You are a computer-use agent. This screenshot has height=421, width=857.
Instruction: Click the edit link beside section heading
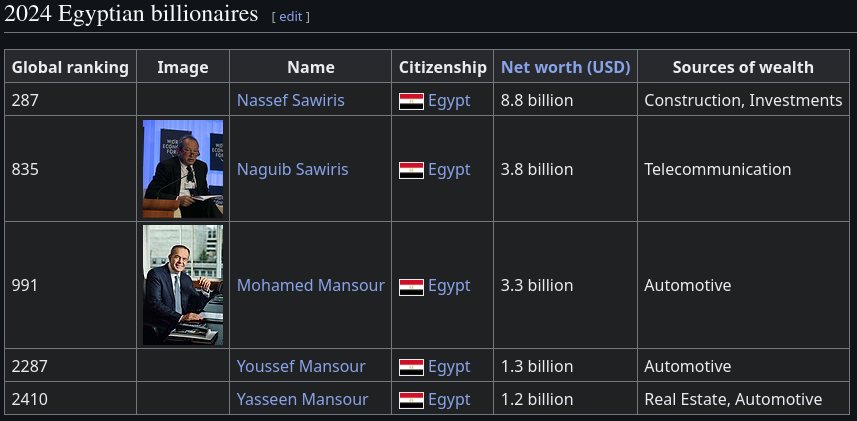pos(290,17)
